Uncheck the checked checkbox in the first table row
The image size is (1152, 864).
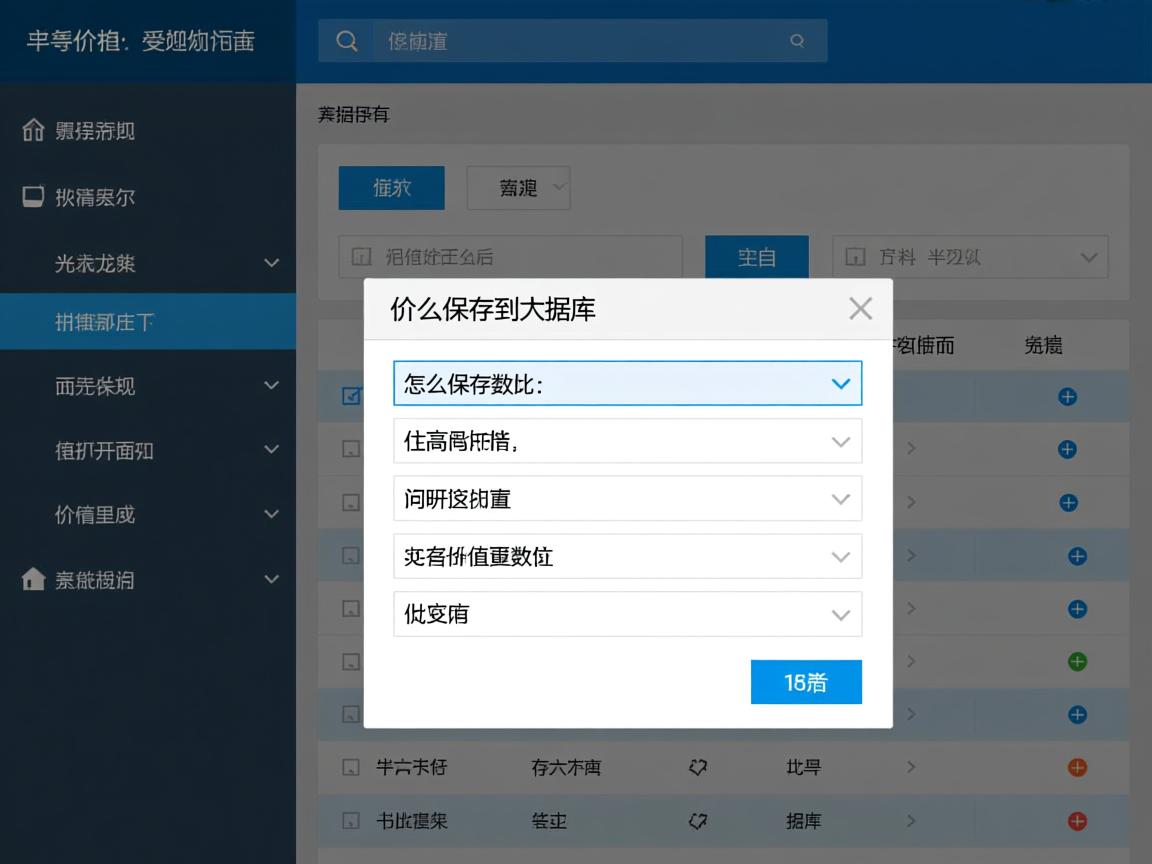click(351, 396)
